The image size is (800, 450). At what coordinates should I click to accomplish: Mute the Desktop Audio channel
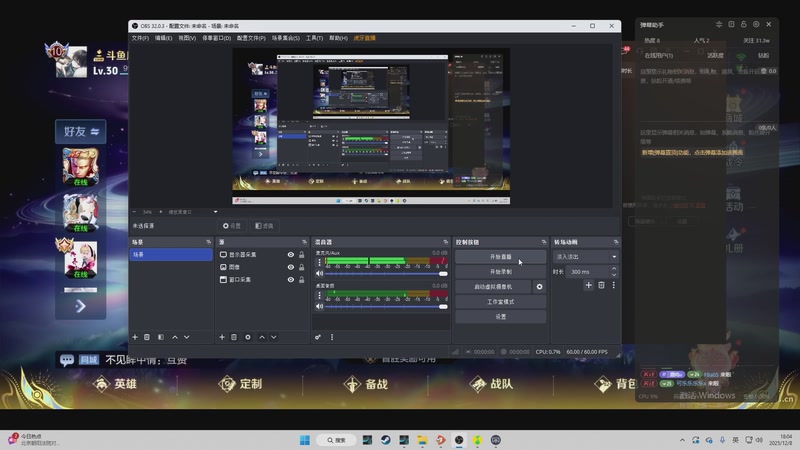tap(319, 307)
